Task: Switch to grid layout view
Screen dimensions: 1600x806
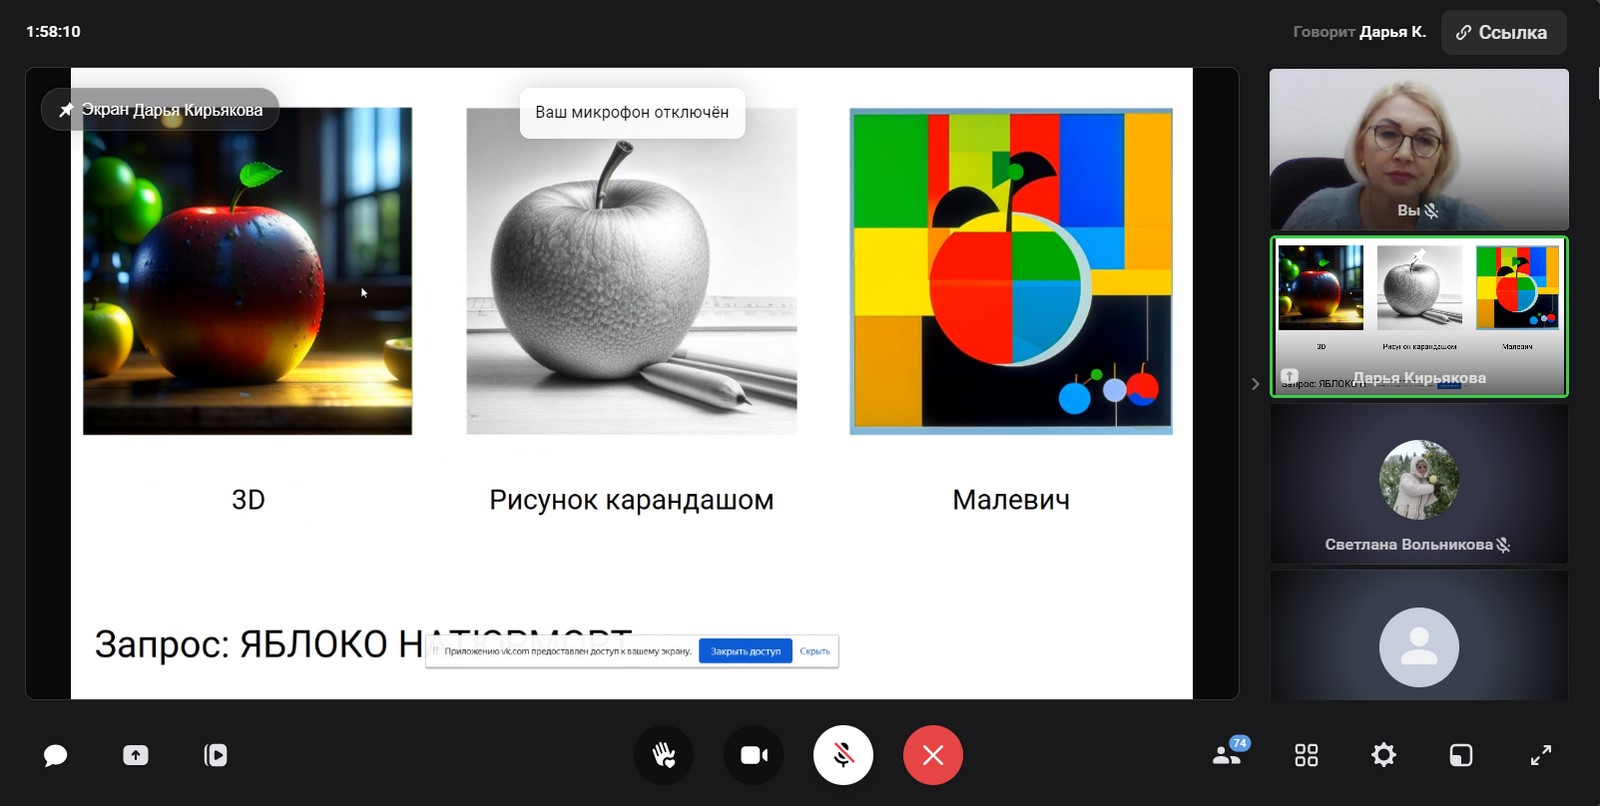Action: 1306,755
